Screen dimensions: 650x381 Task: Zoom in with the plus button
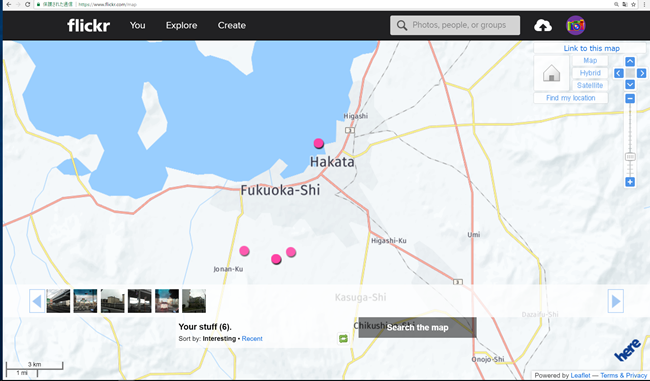[x=630, y=182]
